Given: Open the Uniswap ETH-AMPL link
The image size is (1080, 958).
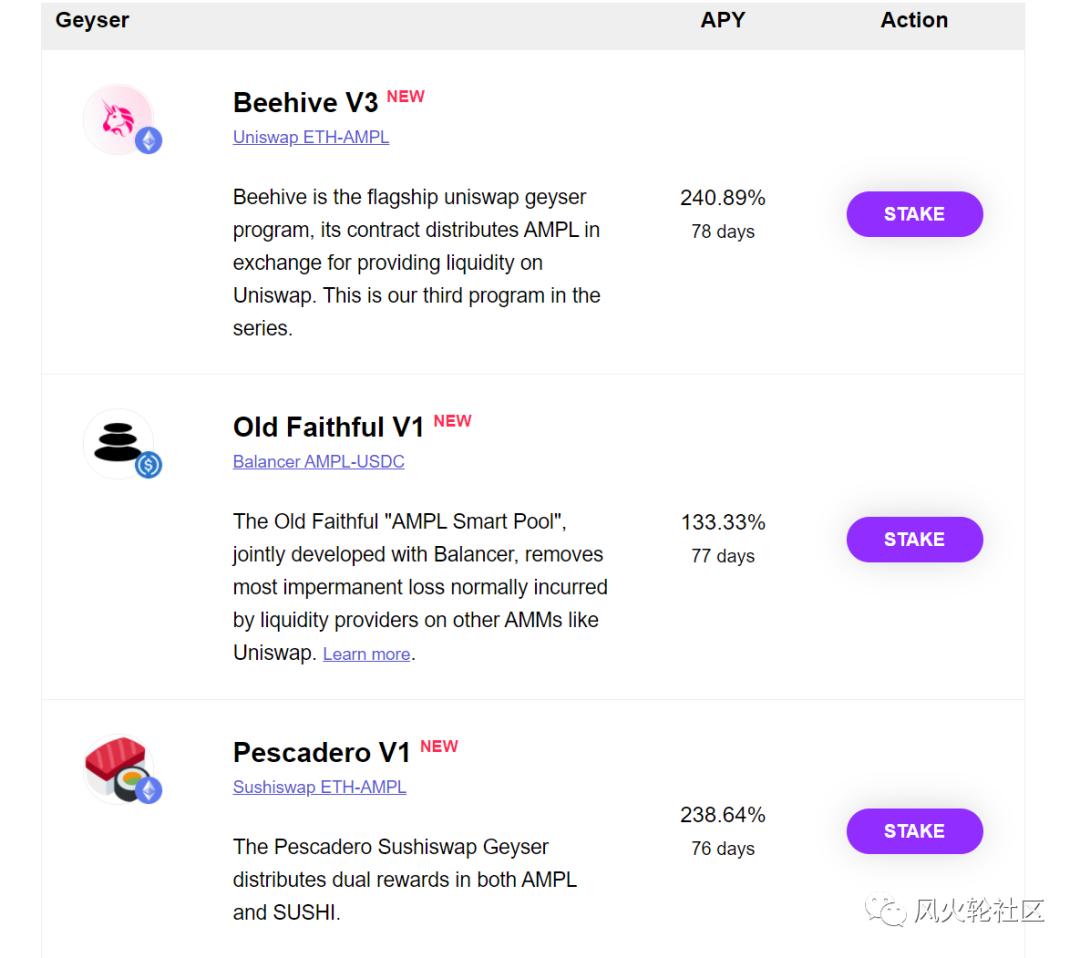Looking at the screenshot, I should 311,137.
